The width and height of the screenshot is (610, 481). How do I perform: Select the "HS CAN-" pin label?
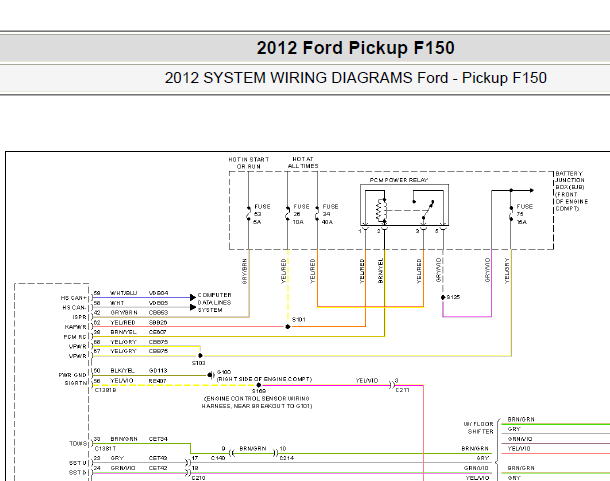74,307
